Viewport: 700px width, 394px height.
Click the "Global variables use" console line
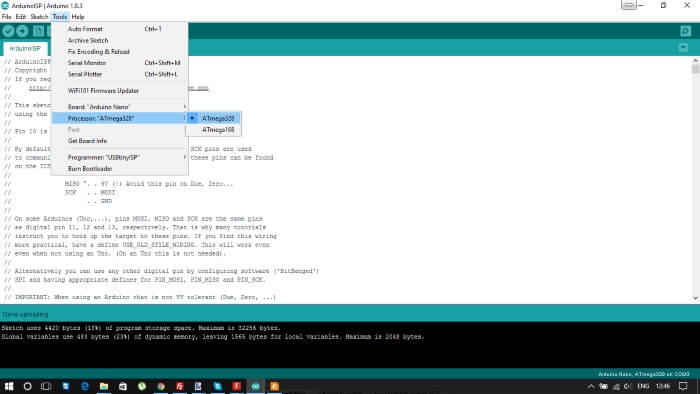213,336
